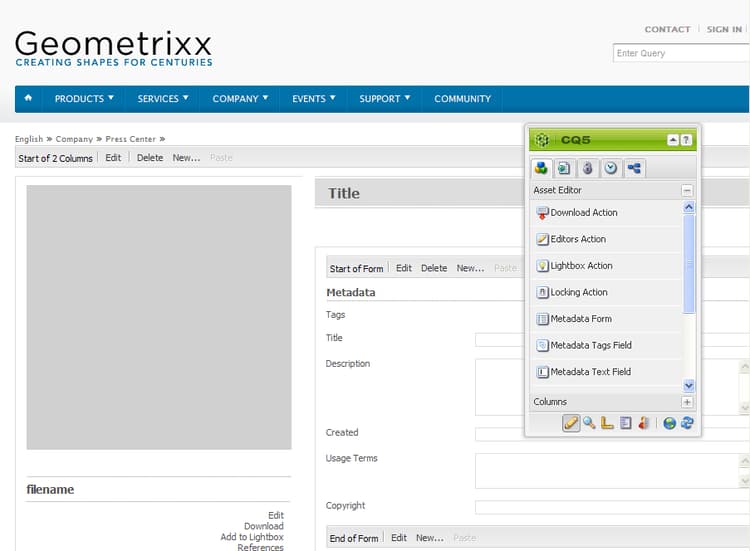Switch to Preview mode magnifier icon
This screenshot has height=551, width=750.
coord(589,423)
